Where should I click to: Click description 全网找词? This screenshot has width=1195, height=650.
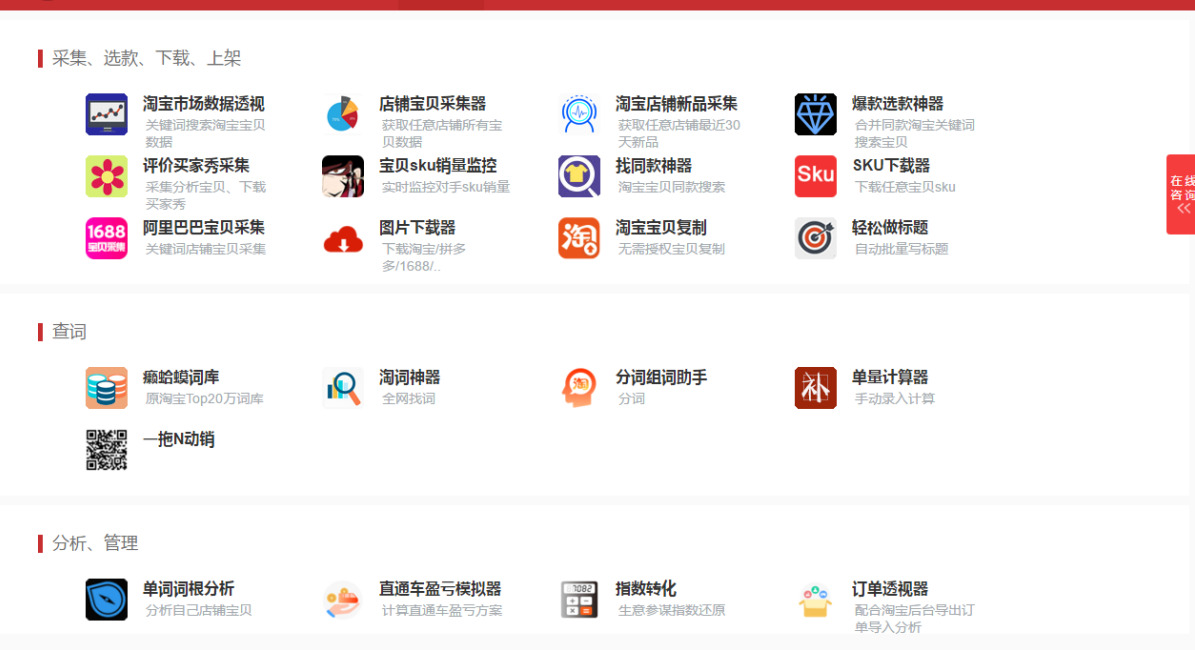pyautogui.click(x=408, y=399)
